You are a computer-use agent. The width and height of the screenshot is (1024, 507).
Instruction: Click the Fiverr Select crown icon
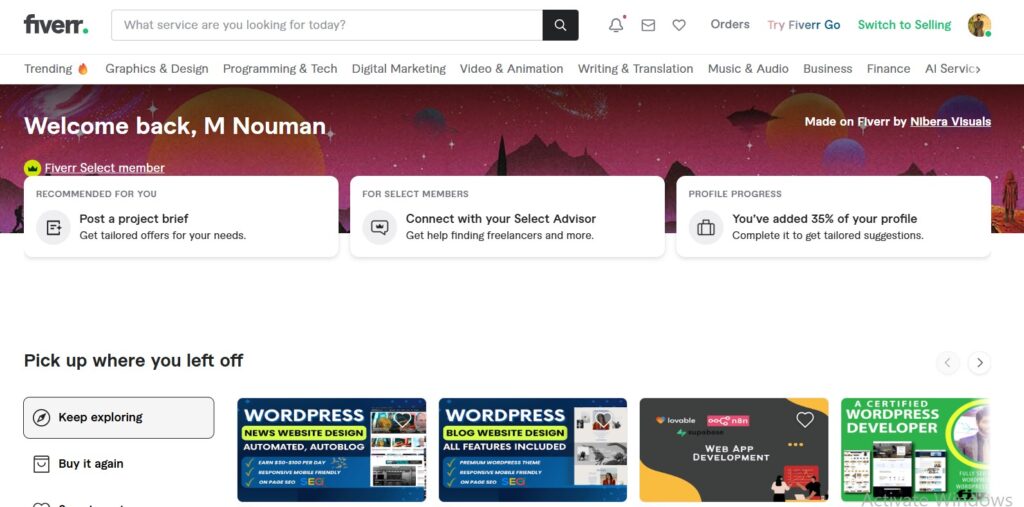[x=33, y=168]
